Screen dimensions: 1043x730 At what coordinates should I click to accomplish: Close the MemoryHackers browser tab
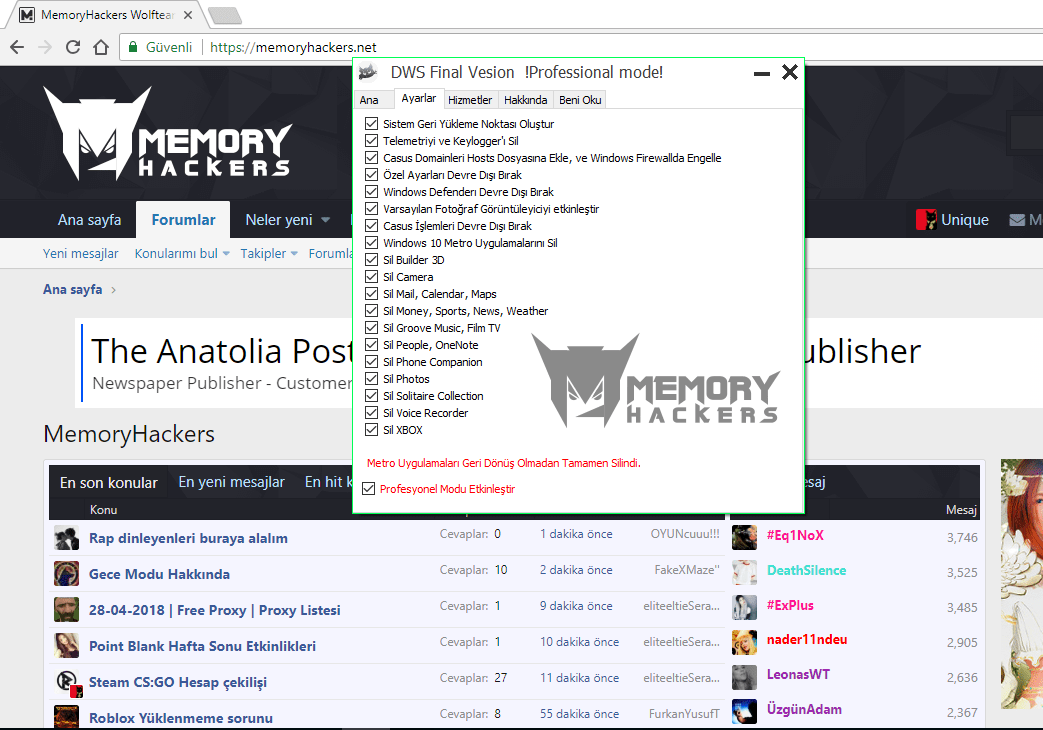pos(188,15)
